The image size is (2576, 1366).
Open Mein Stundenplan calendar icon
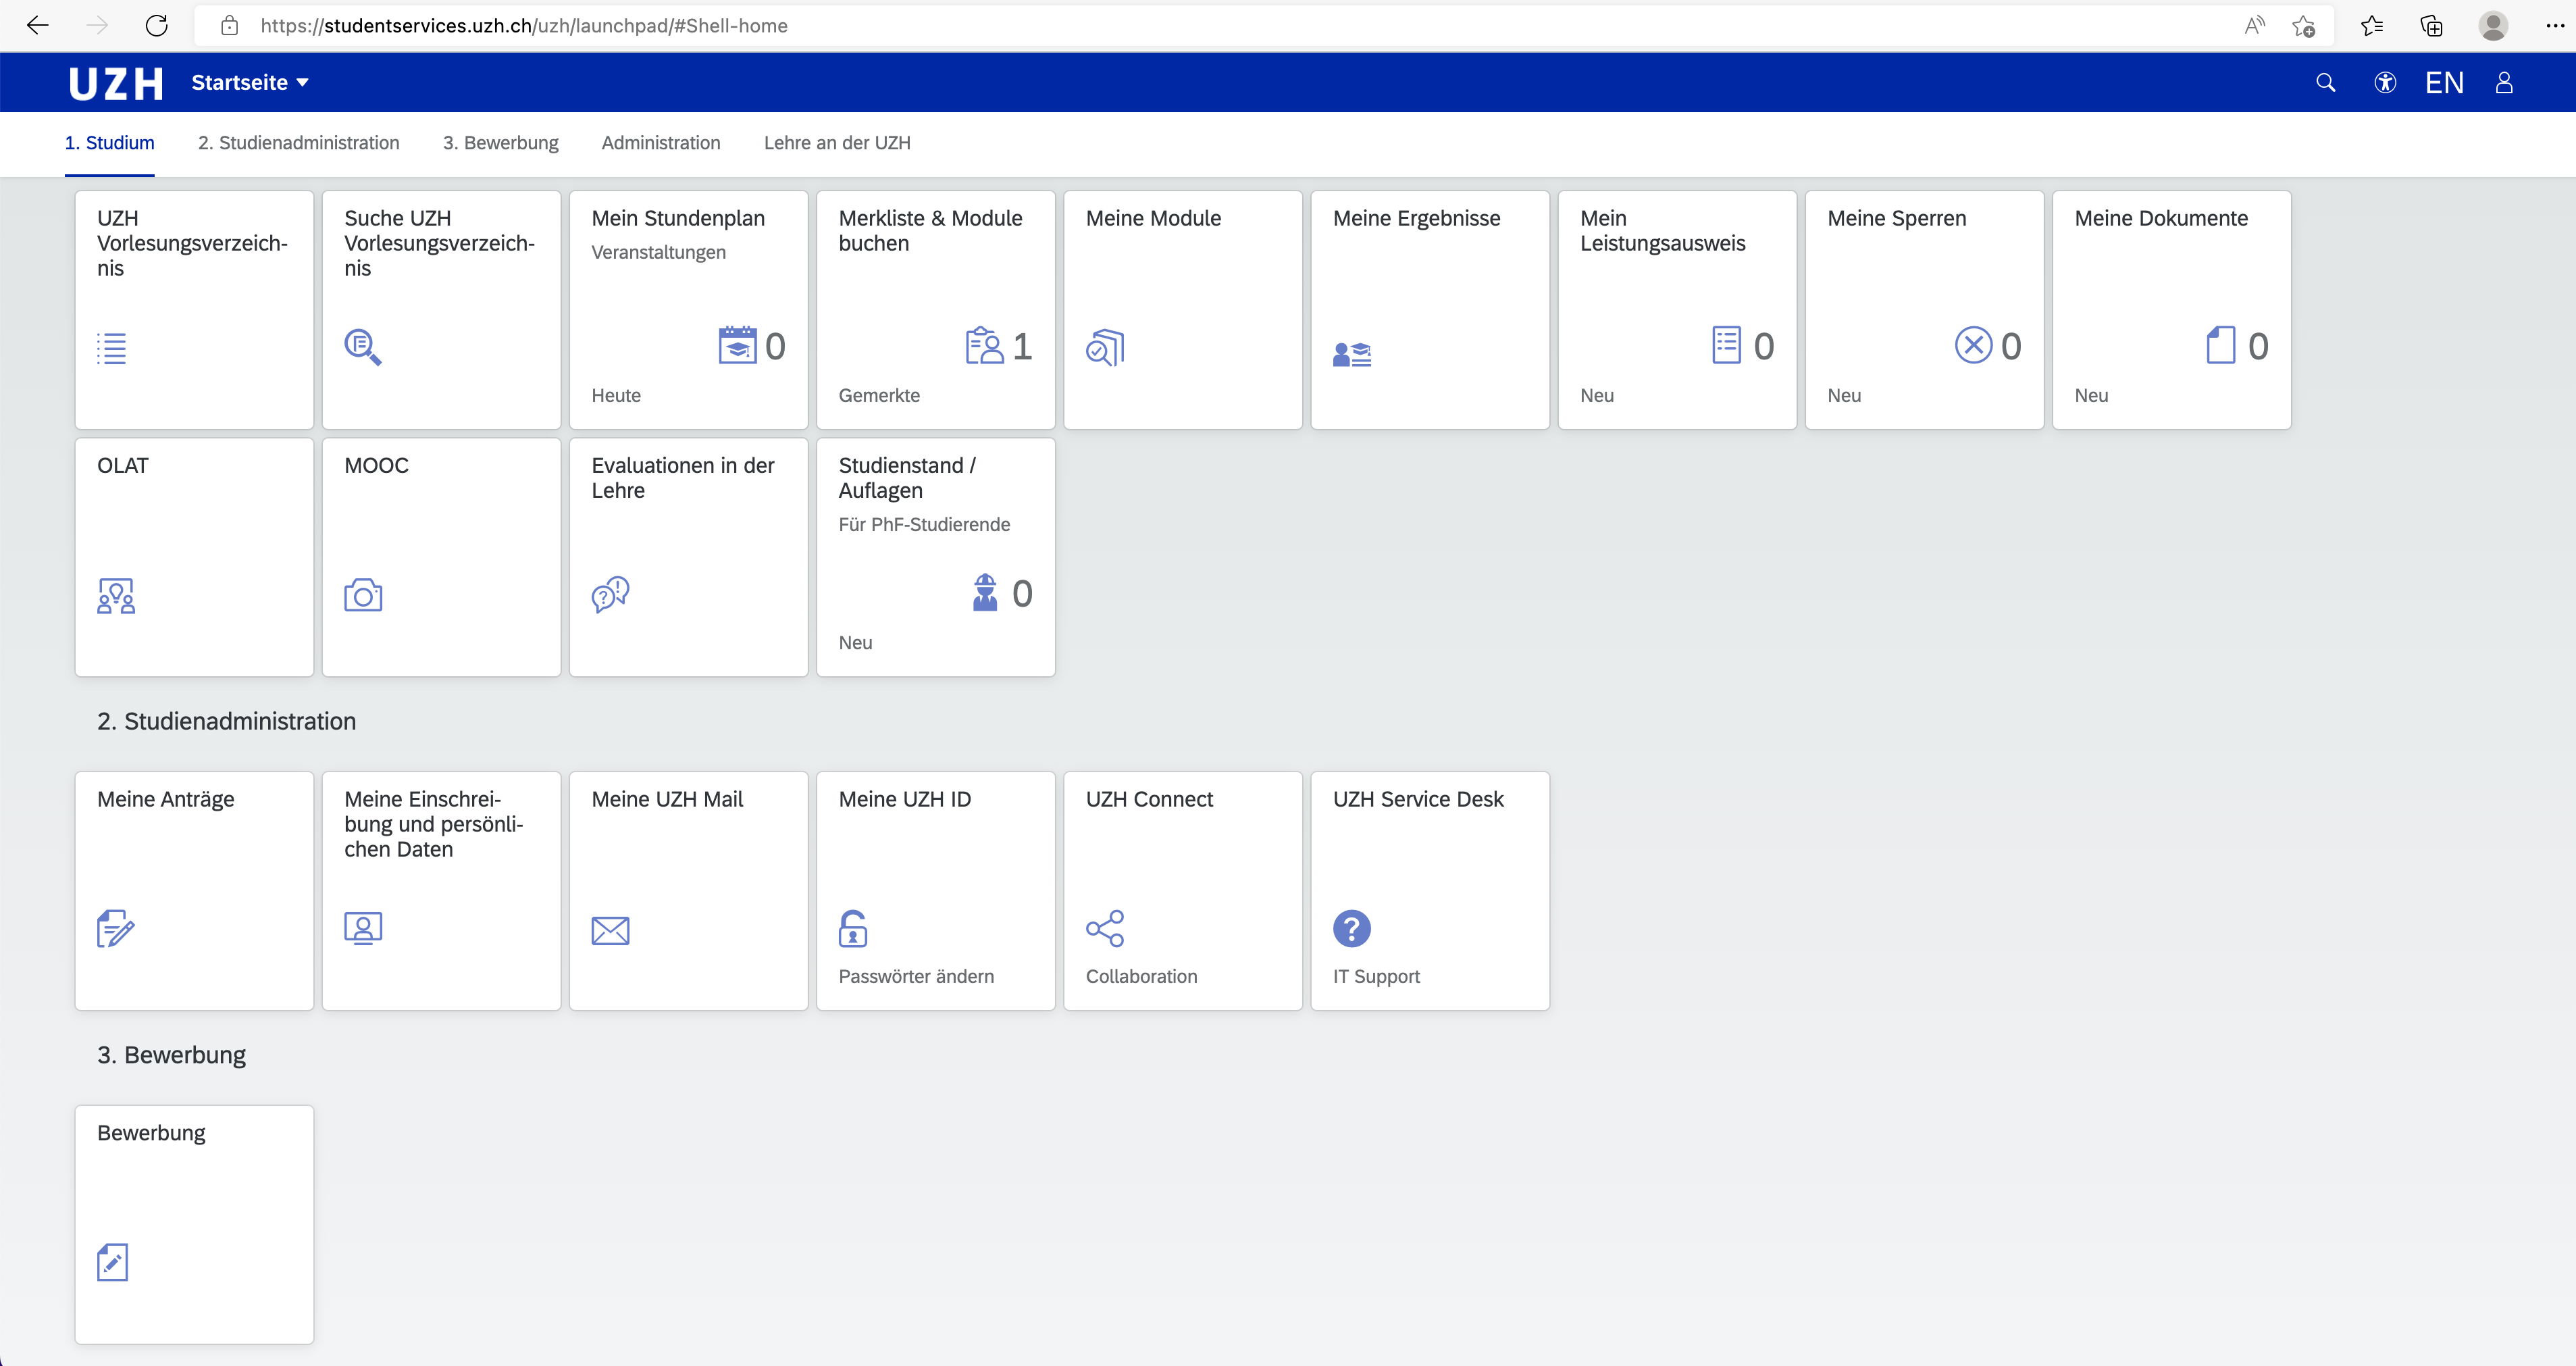tap(738, 345)
